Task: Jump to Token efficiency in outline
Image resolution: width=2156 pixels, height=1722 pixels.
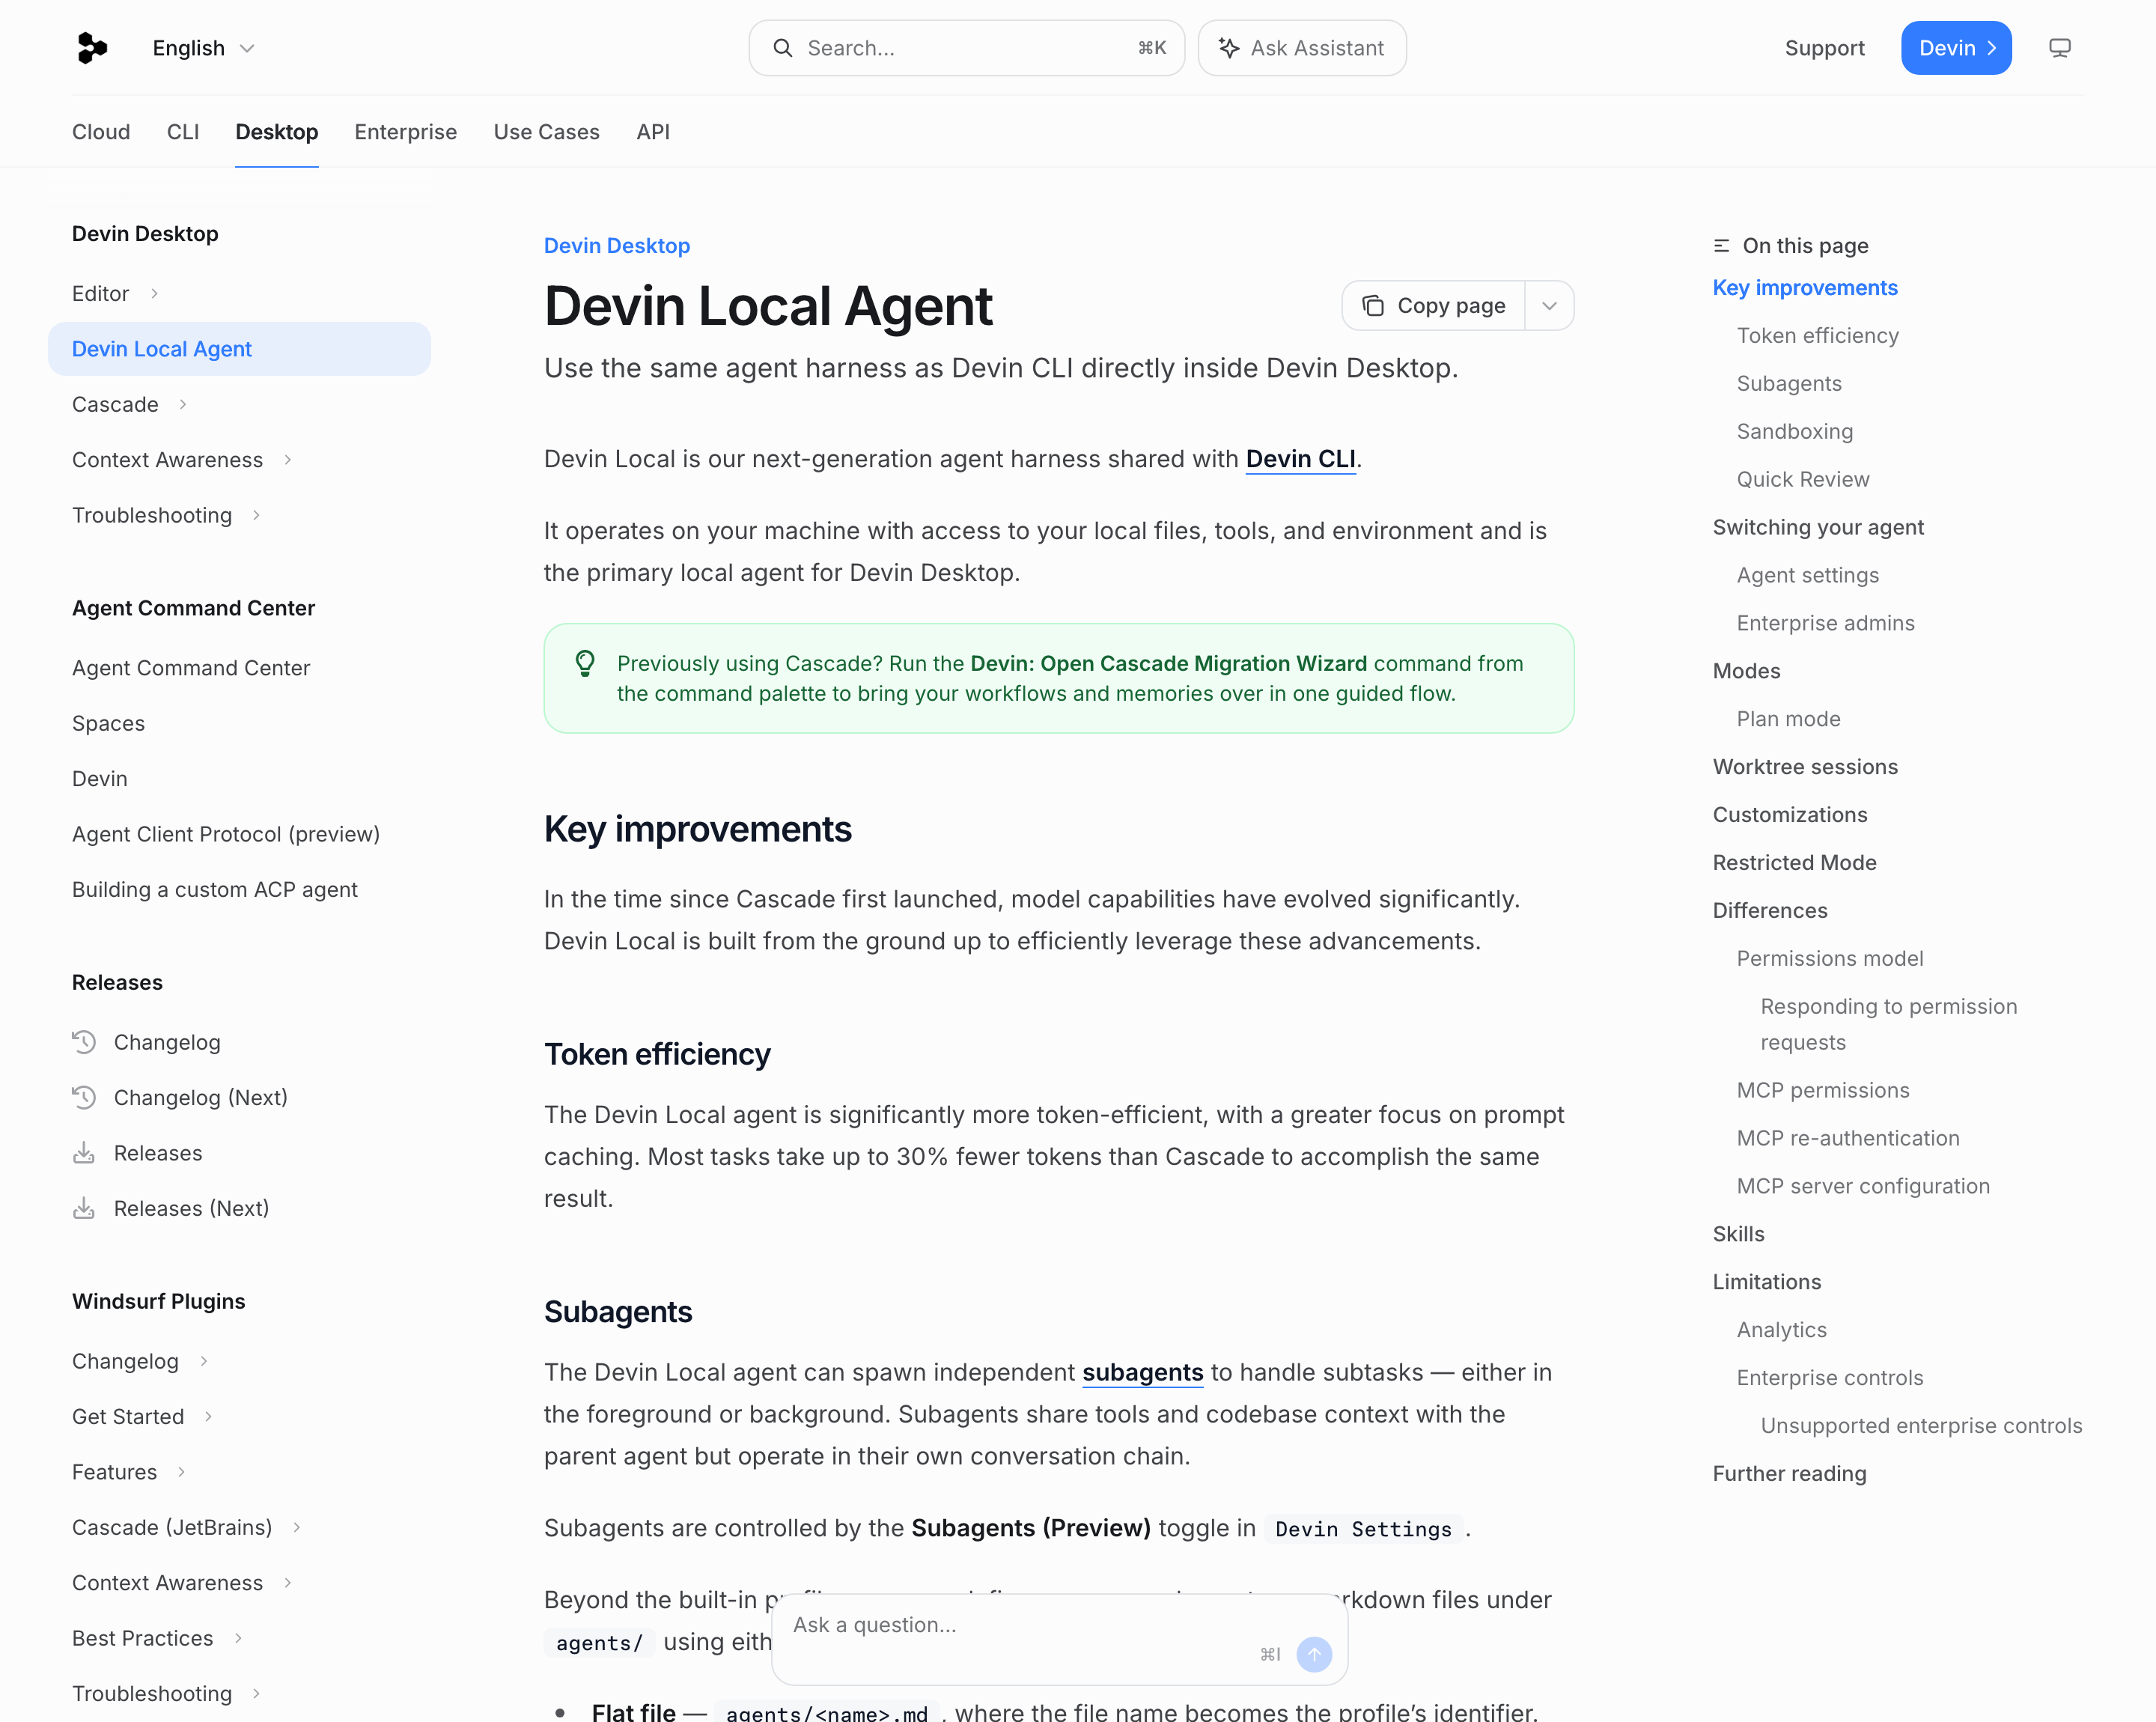Action: 1818,336
